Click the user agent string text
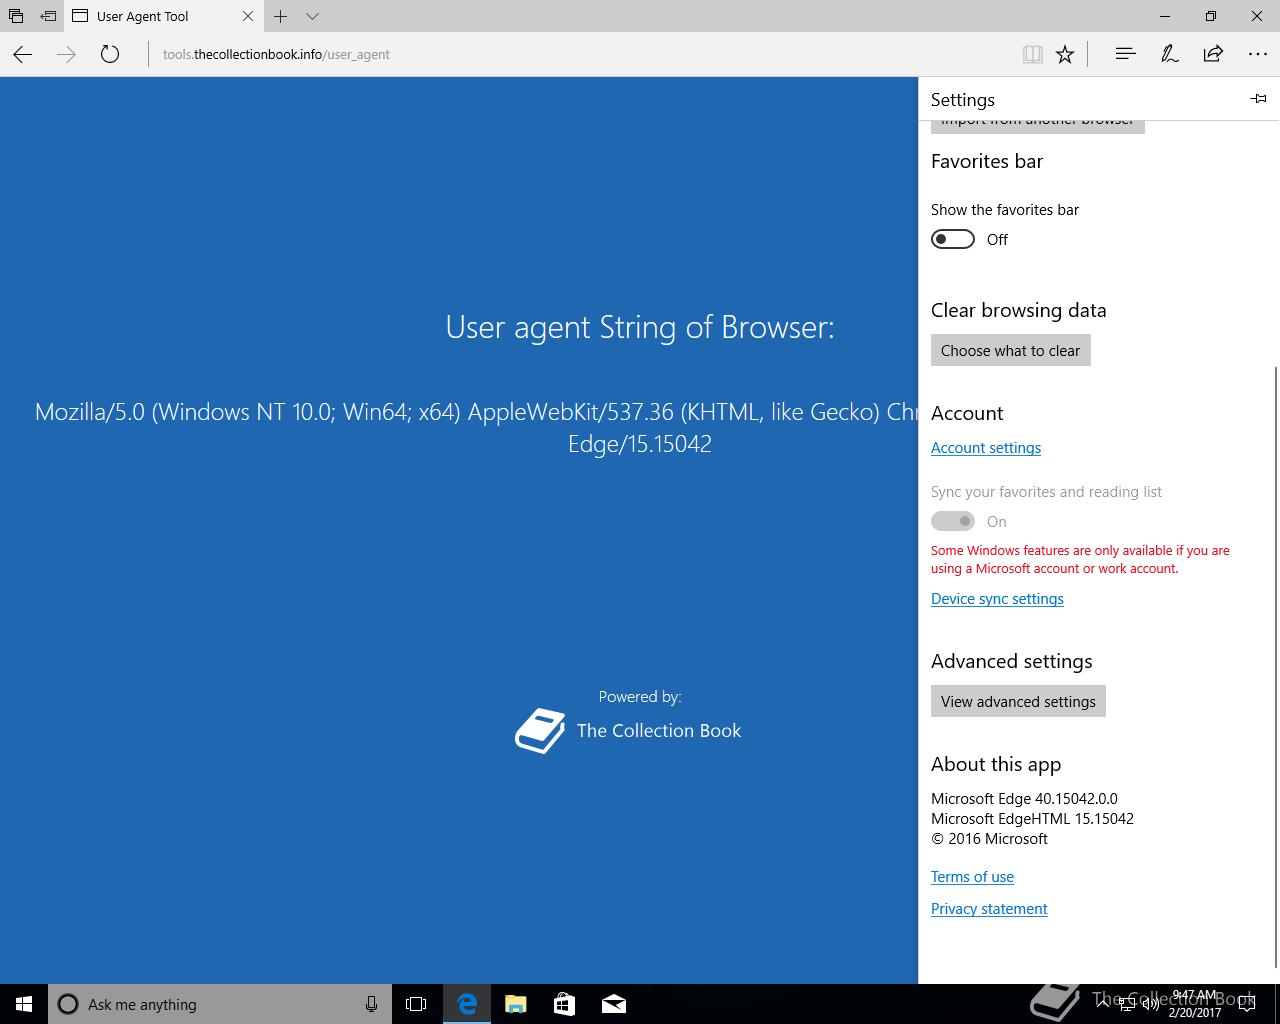 (x=476, y=427)
